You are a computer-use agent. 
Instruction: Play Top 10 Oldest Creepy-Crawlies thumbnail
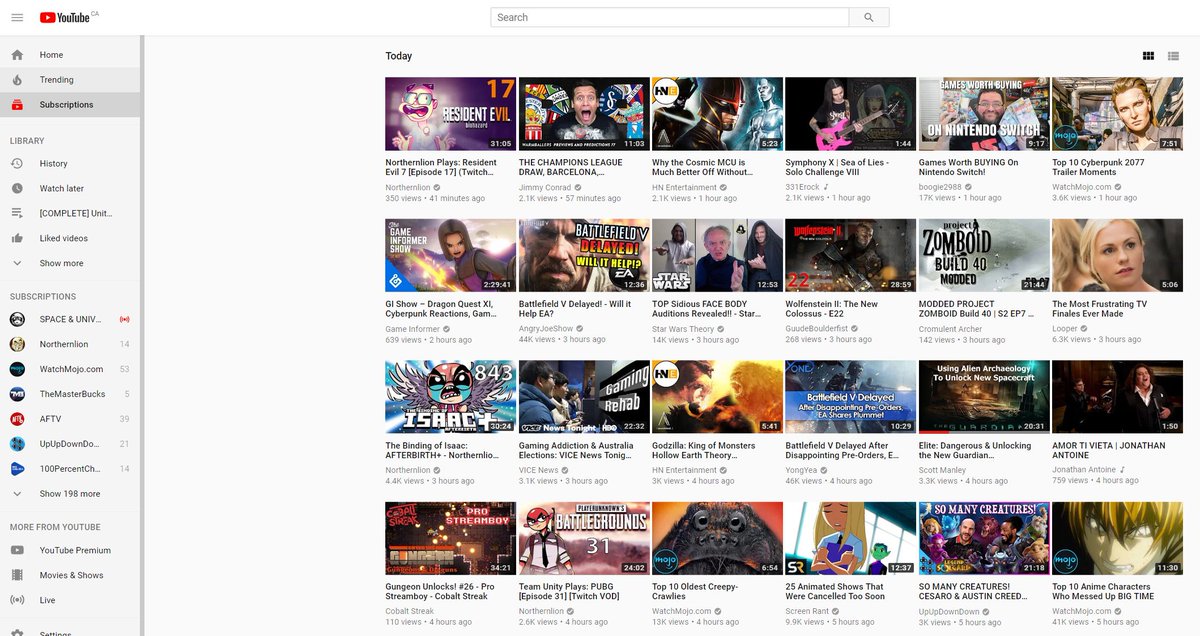pos(717,539)
